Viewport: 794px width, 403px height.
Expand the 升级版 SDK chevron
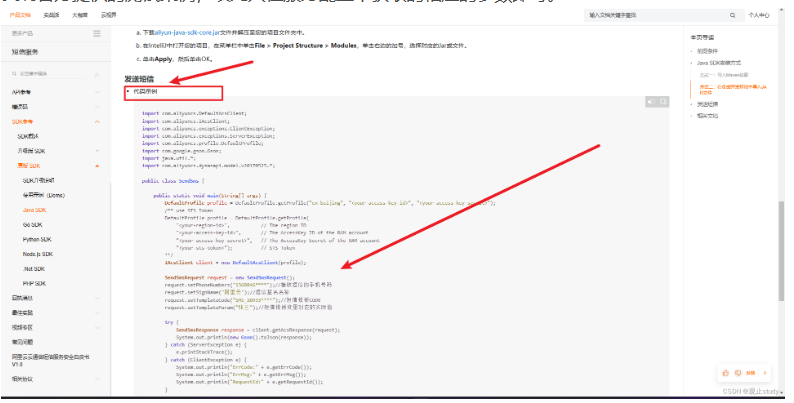[97, 151]
